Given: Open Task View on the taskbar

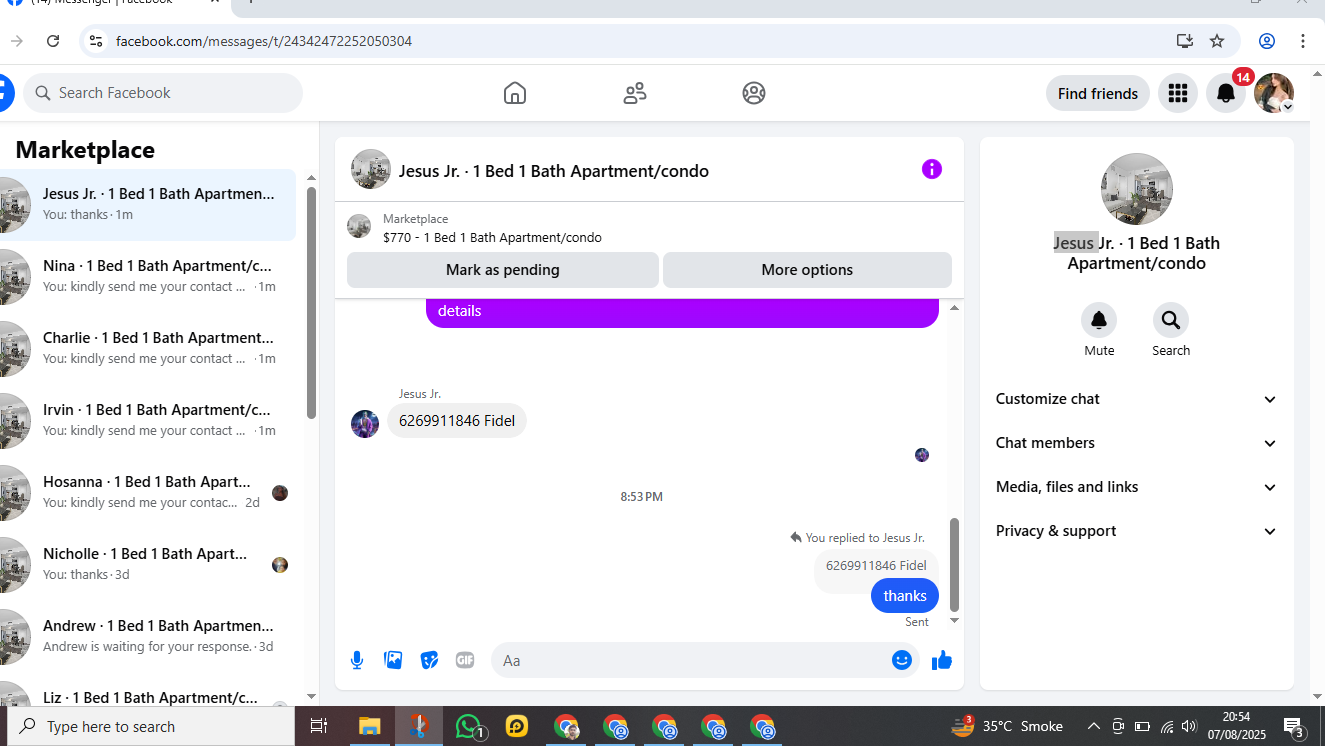Looking at the screenshot, I should (319, 727).
